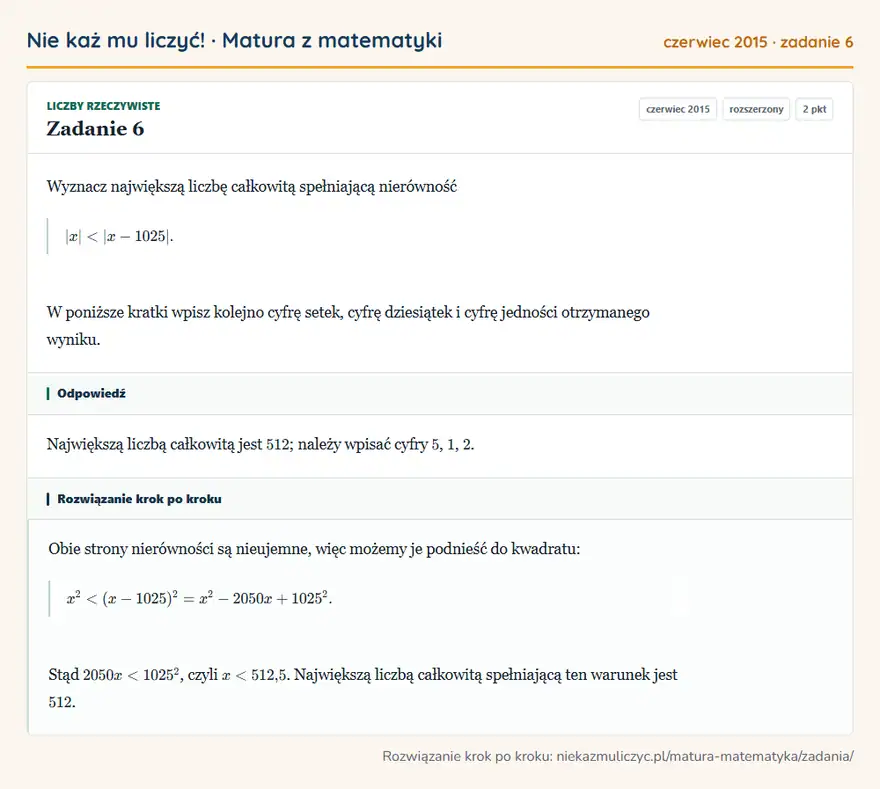Click the squared formula x² < (x − 1025)²
880x789 pixels.
(x=199, y=598)
